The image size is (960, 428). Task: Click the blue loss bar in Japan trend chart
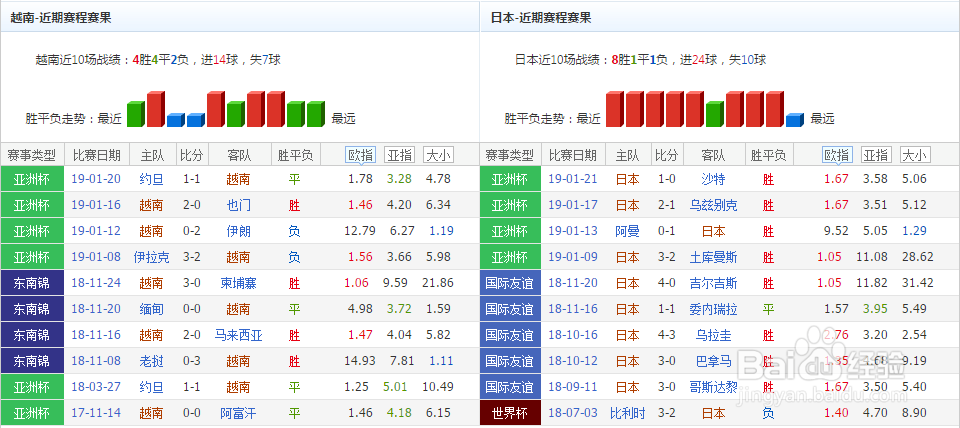794,120
